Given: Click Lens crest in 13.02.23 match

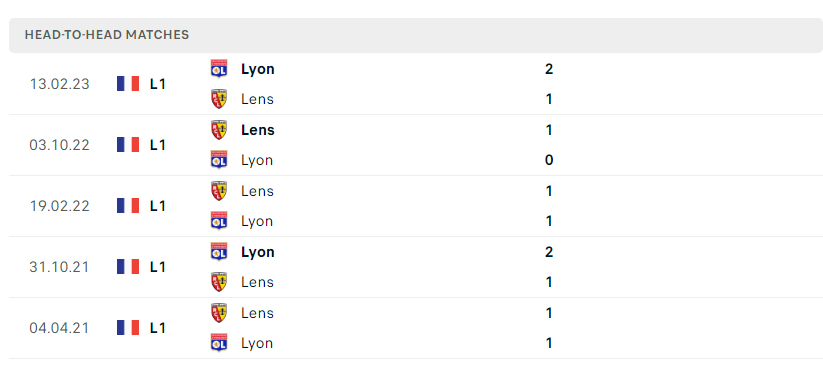Looking at the screenshot, I should [219, 99].
